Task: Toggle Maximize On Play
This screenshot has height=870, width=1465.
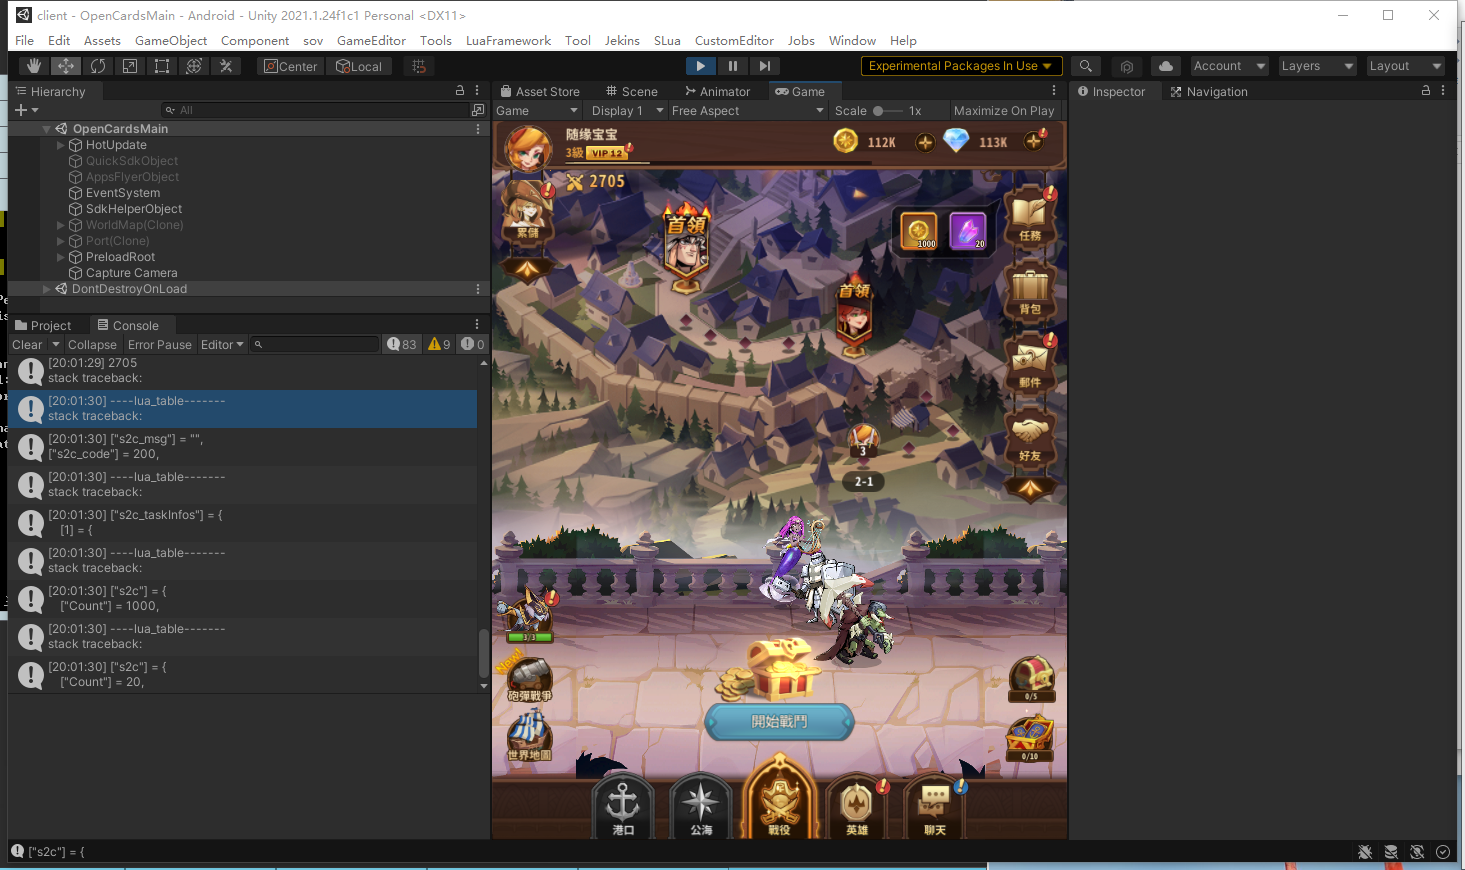Action: (1003, 111)
